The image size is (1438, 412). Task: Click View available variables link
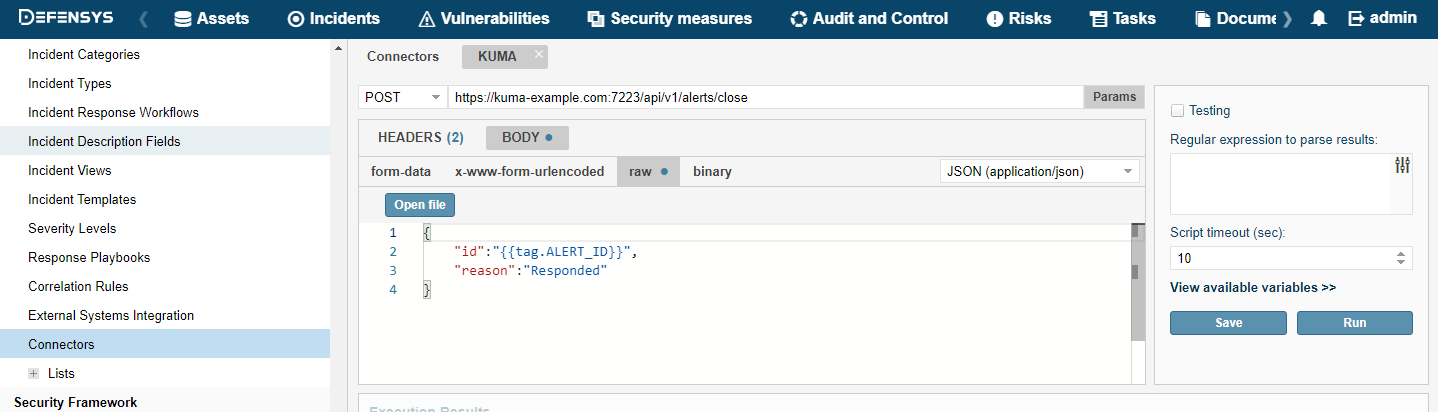click(1252, 287)
